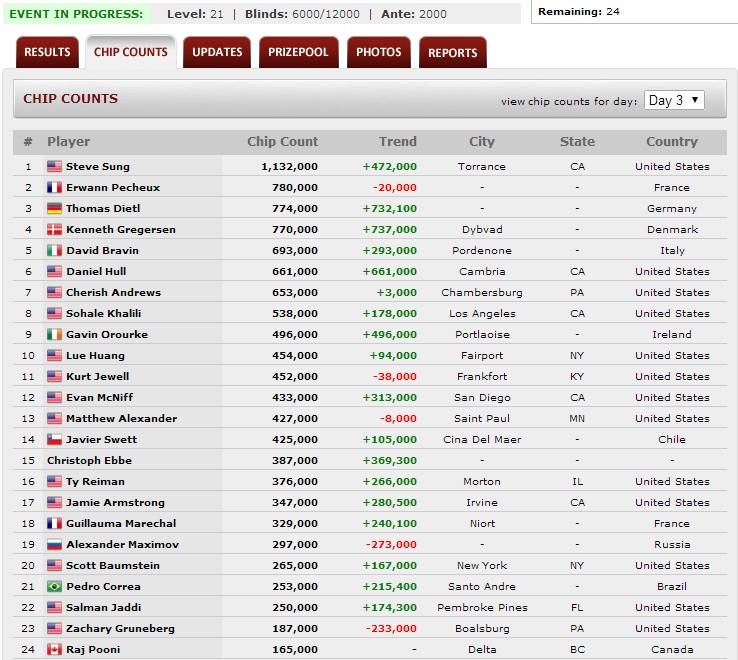Image resolution: width=738 pixels, height=660 pixels.
Task: Click the US flag beside Steve Sung
Action: click(54, 167)
